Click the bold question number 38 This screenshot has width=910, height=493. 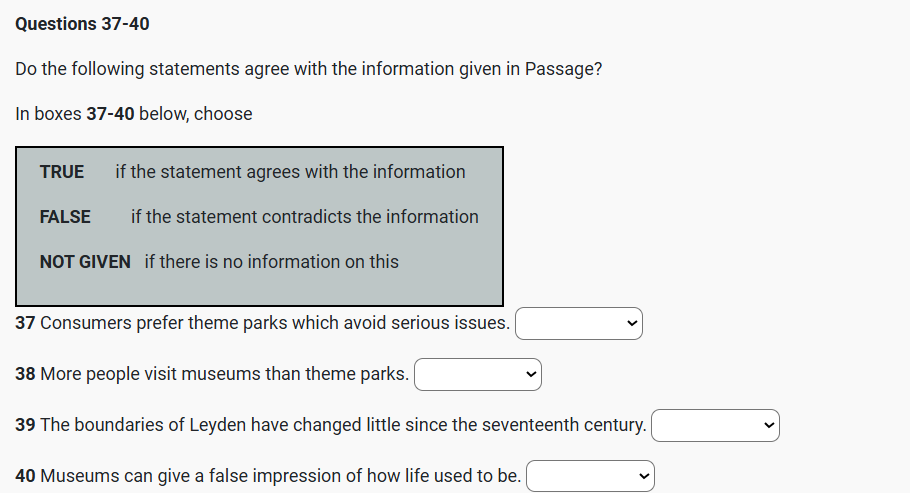click(x=26, y=375)
